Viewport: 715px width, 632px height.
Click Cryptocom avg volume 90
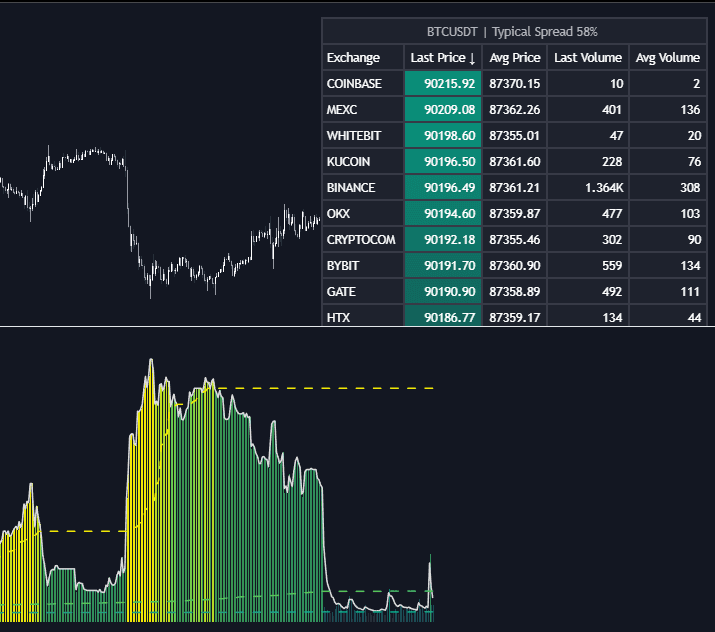tap(668, 239)
